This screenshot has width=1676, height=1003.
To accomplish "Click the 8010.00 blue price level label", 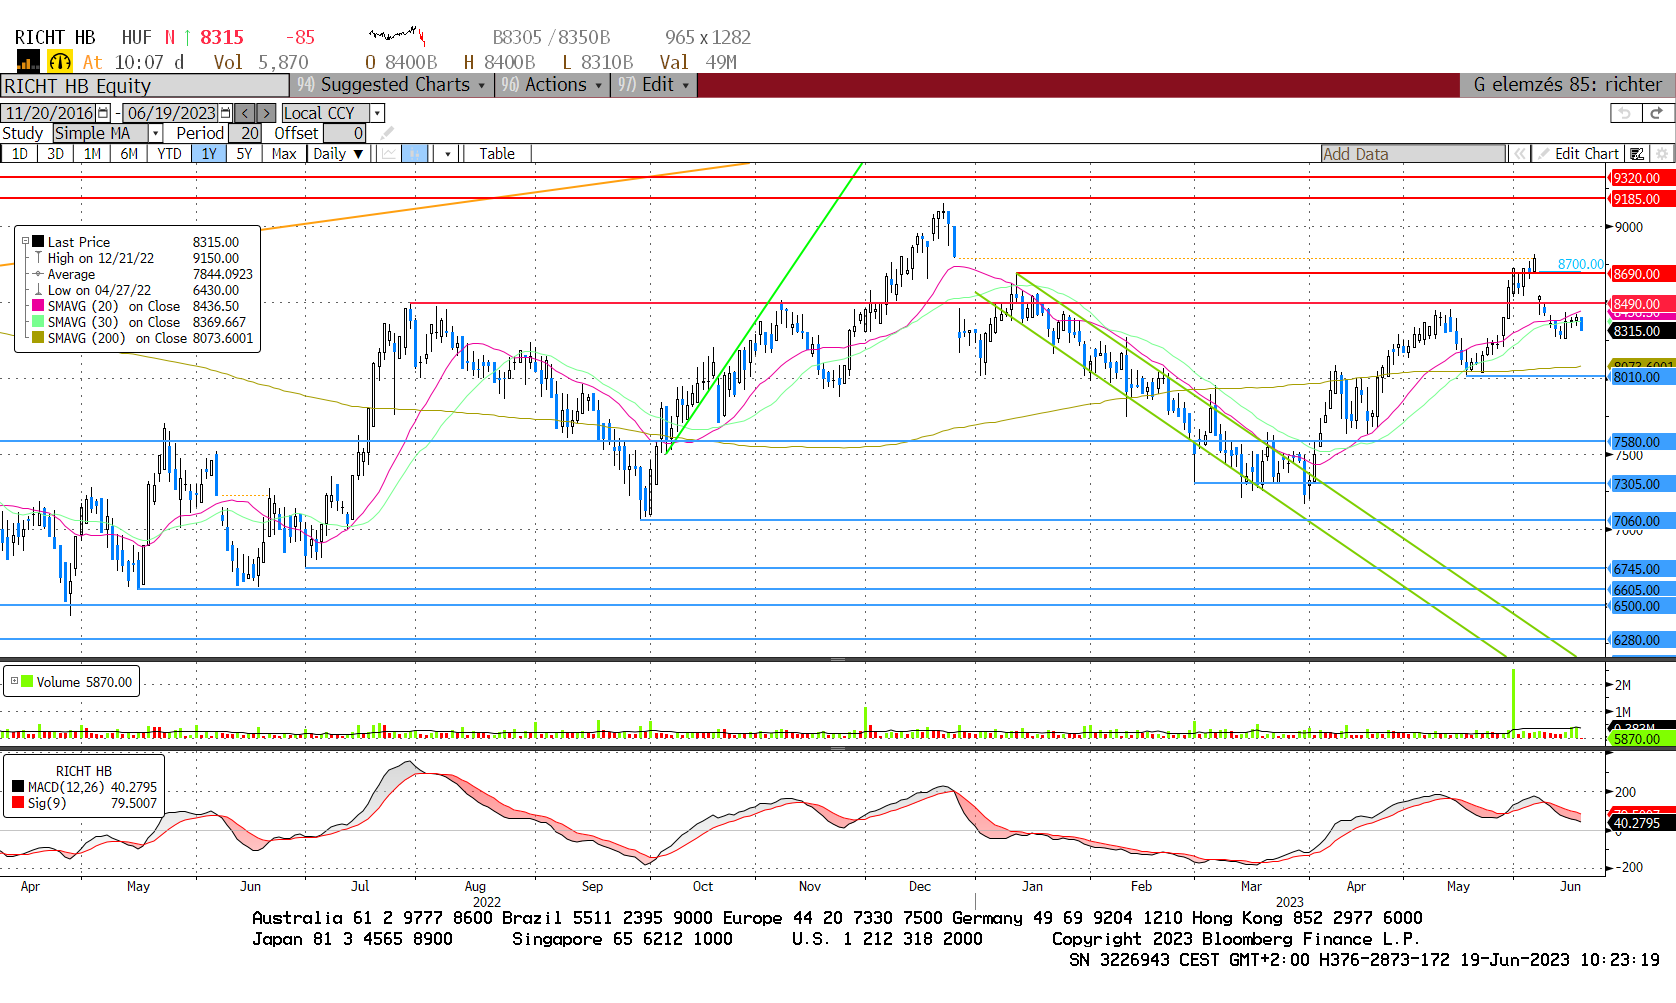I will (1641, 377).
